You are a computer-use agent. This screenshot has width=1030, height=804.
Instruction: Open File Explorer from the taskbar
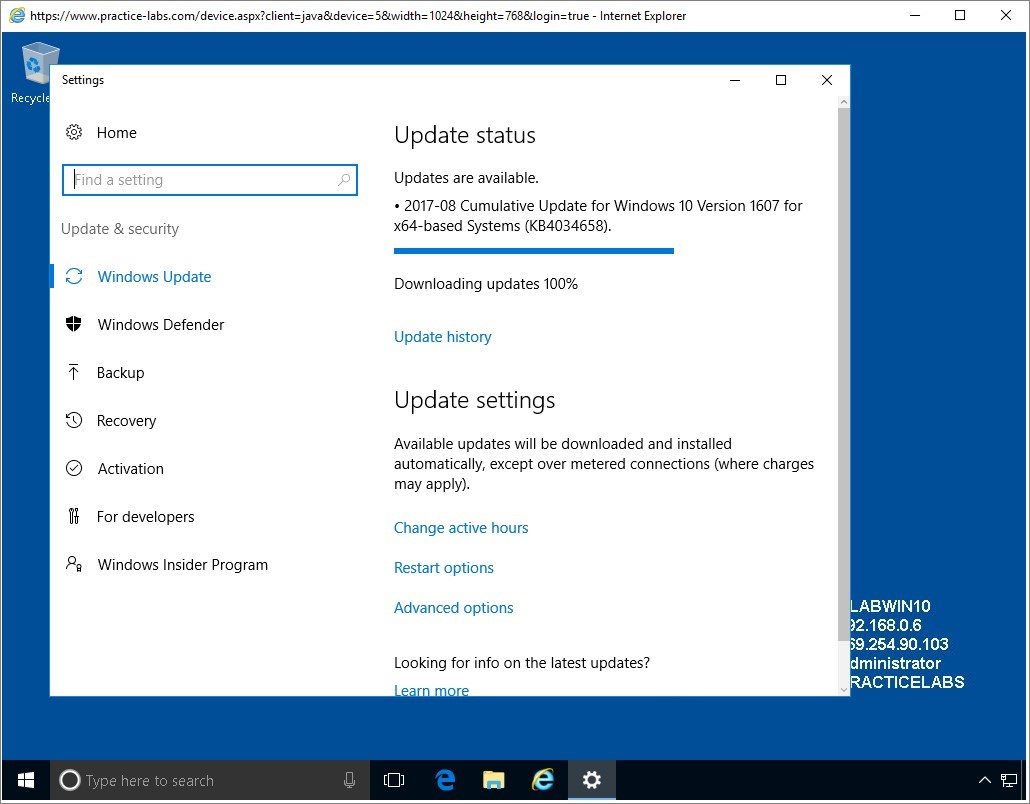pos(493,780)
